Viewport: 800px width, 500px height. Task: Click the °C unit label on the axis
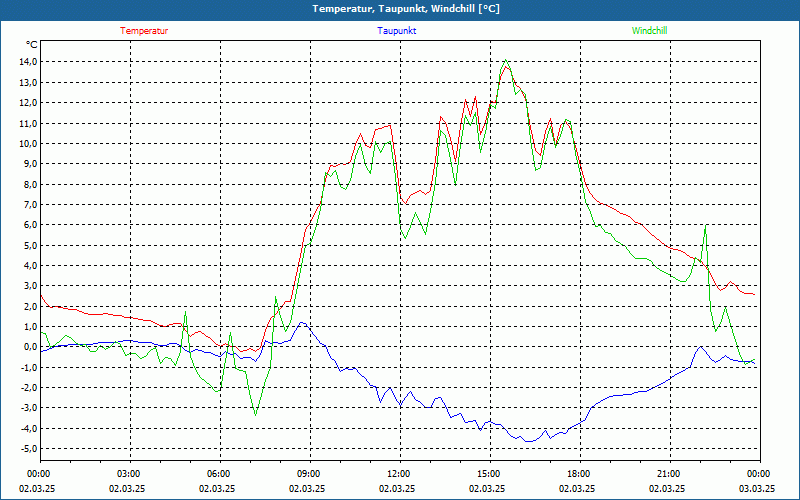(x=32, y=45)
